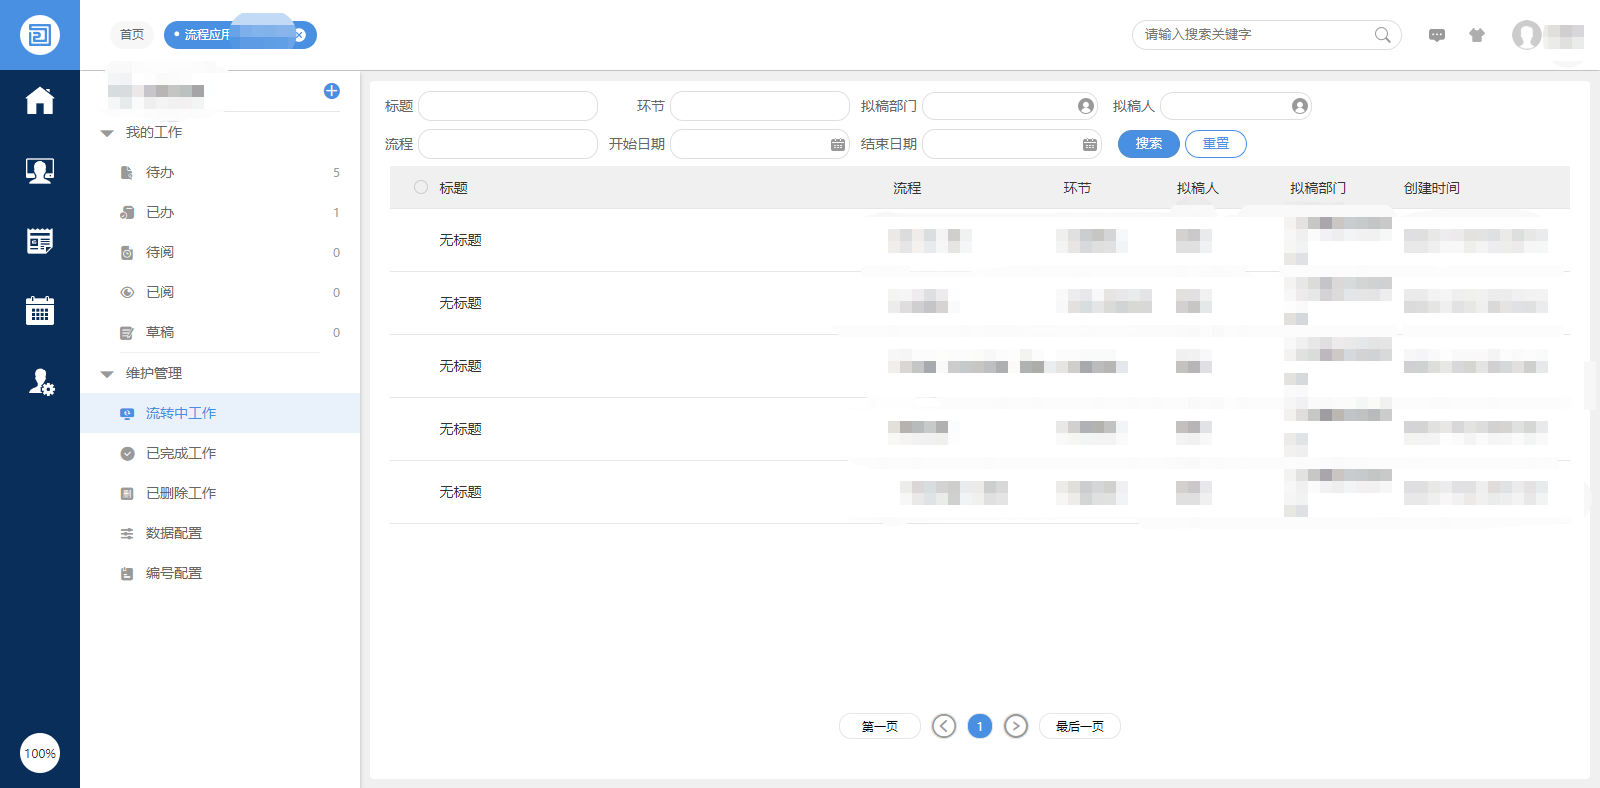Click the 第一页 button

click(880, 726)
